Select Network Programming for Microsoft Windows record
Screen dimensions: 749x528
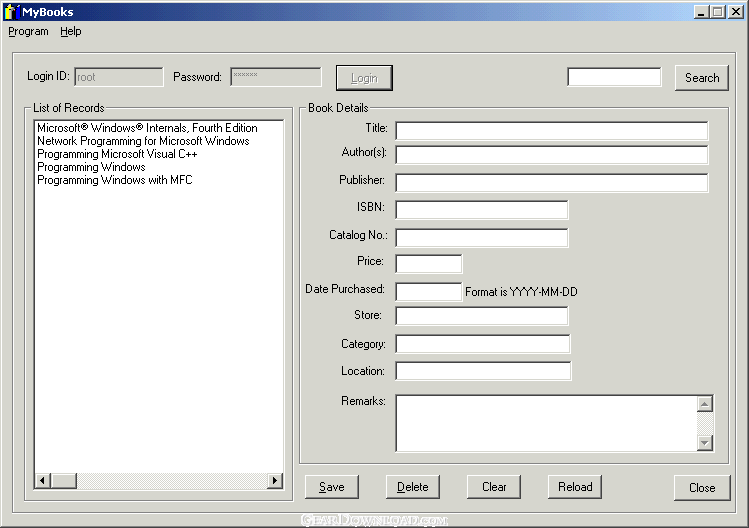pyautogui.click(x=143, y=141)
